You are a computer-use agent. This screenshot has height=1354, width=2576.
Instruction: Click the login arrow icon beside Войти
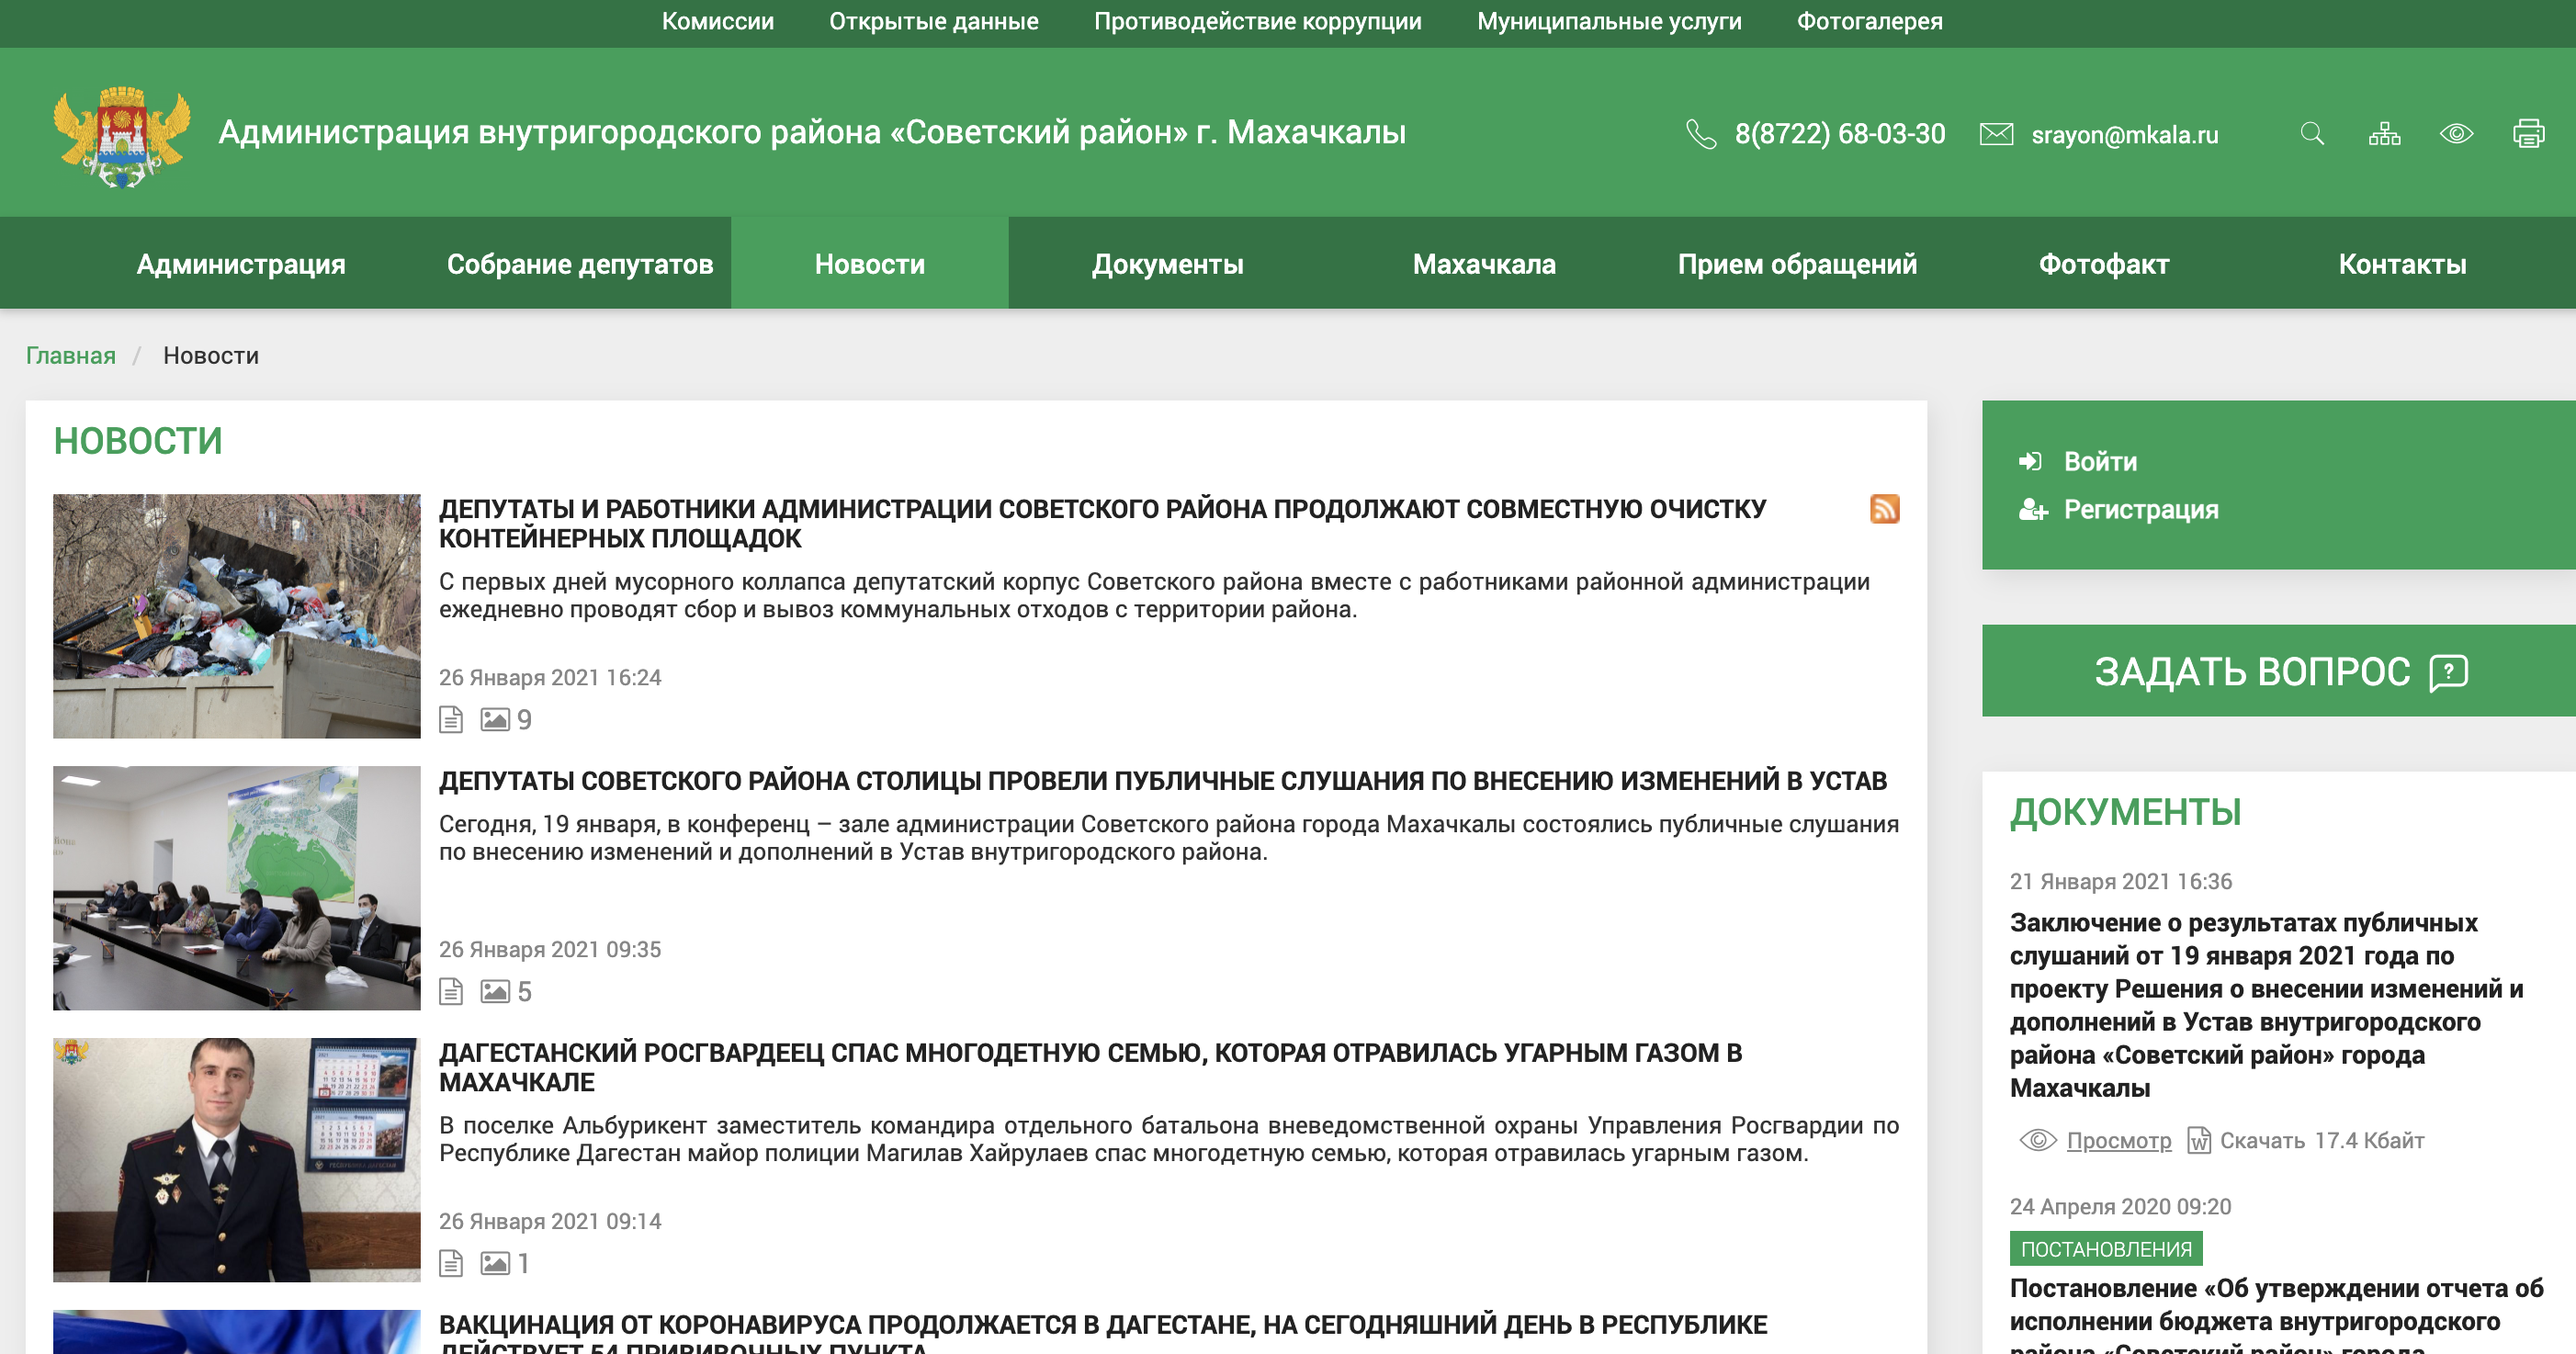2030,461
